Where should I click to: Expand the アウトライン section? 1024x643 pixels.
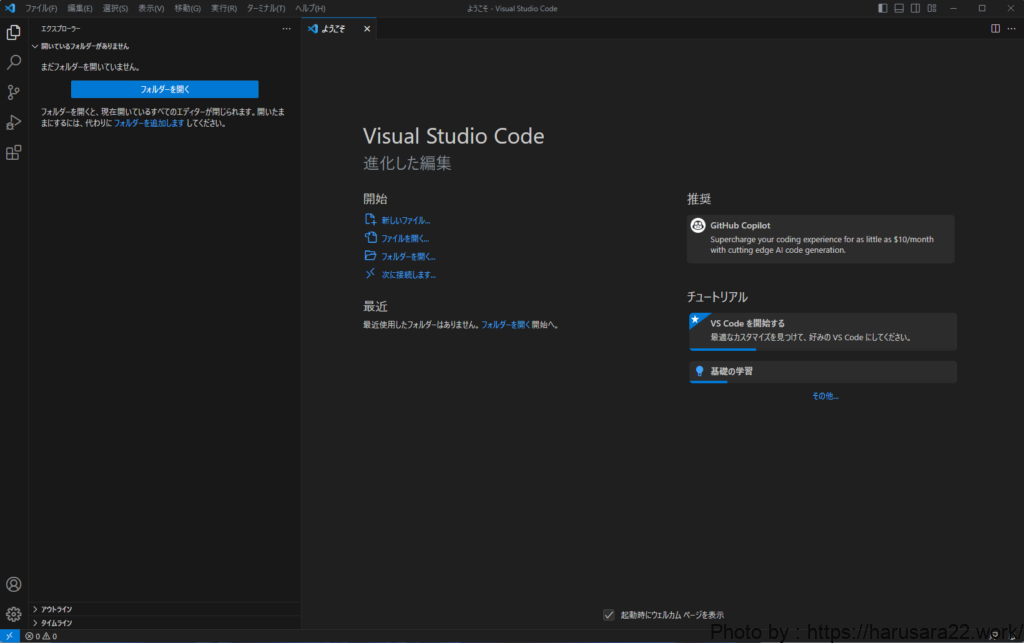point(56,609)
